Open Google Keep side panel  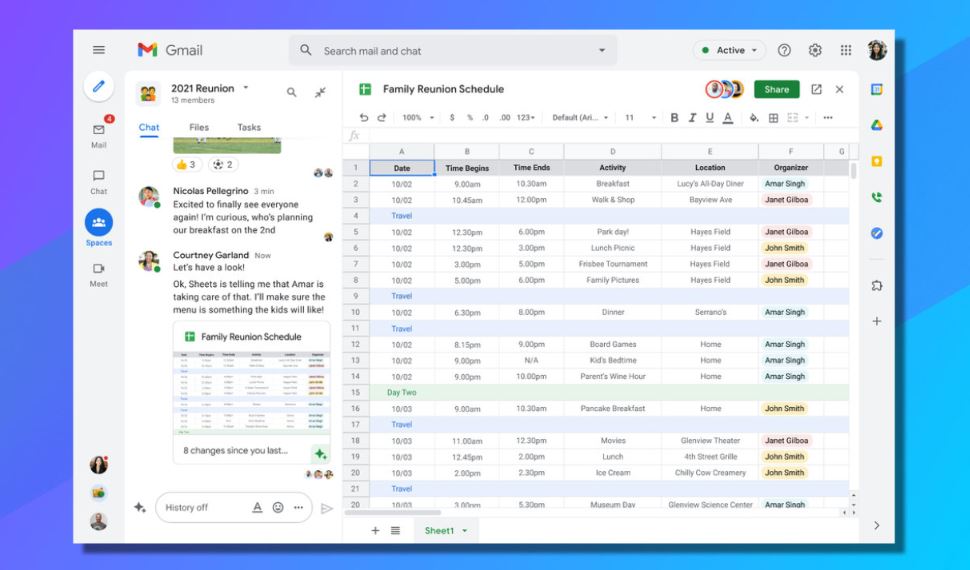pyautogui.click(x=877, y=162)
